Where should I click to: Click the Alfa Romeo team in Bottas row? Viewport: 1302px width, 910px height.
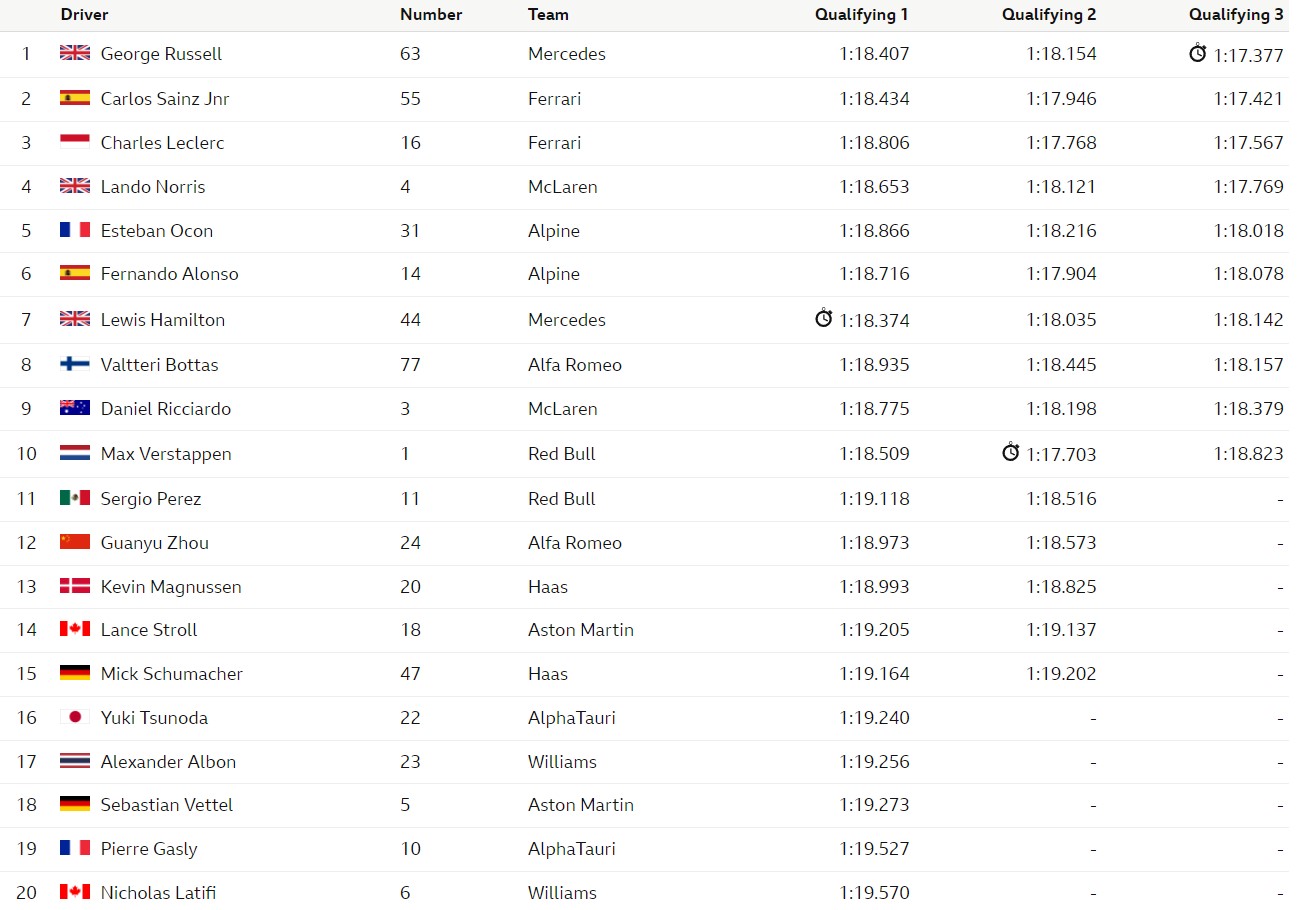tap(575, 365)
